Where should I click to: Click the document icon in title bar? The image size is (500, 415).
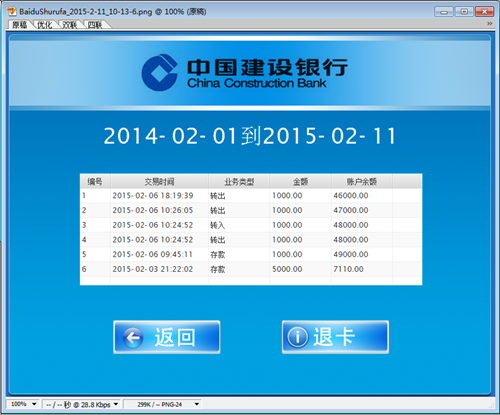[x=12, y=11]
